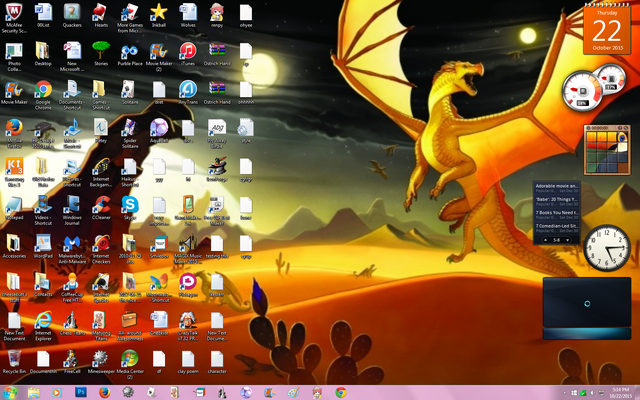
Task: Open the 'clay poem' text file
Action: point(188,359)
